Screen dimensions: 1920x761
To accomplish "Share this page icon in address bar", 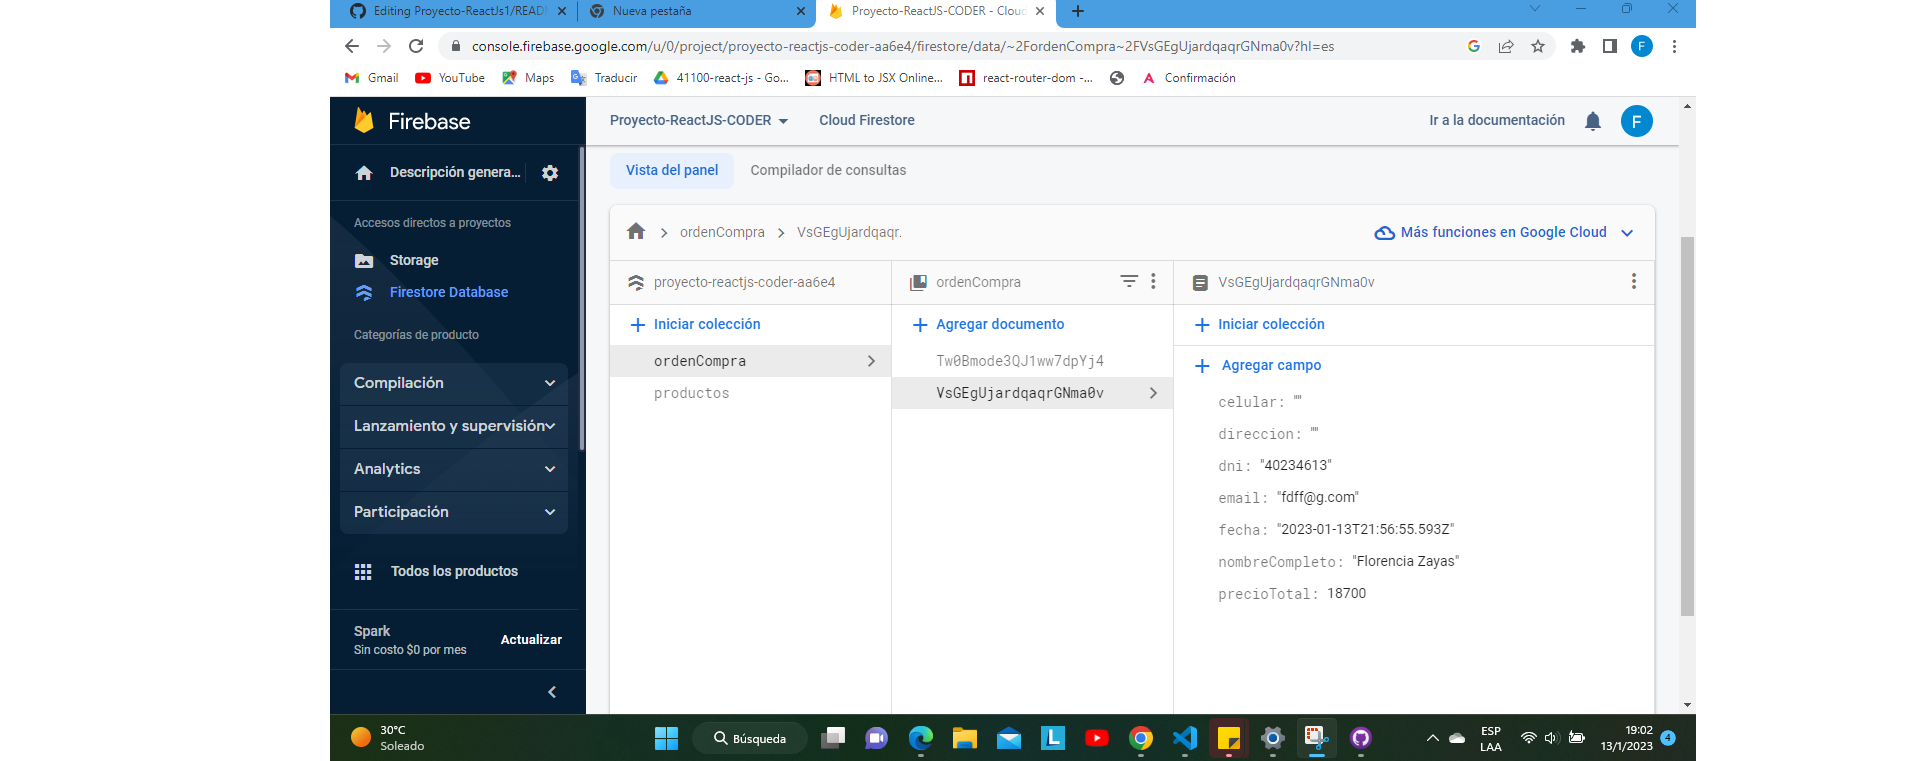I will point(1506,46).
